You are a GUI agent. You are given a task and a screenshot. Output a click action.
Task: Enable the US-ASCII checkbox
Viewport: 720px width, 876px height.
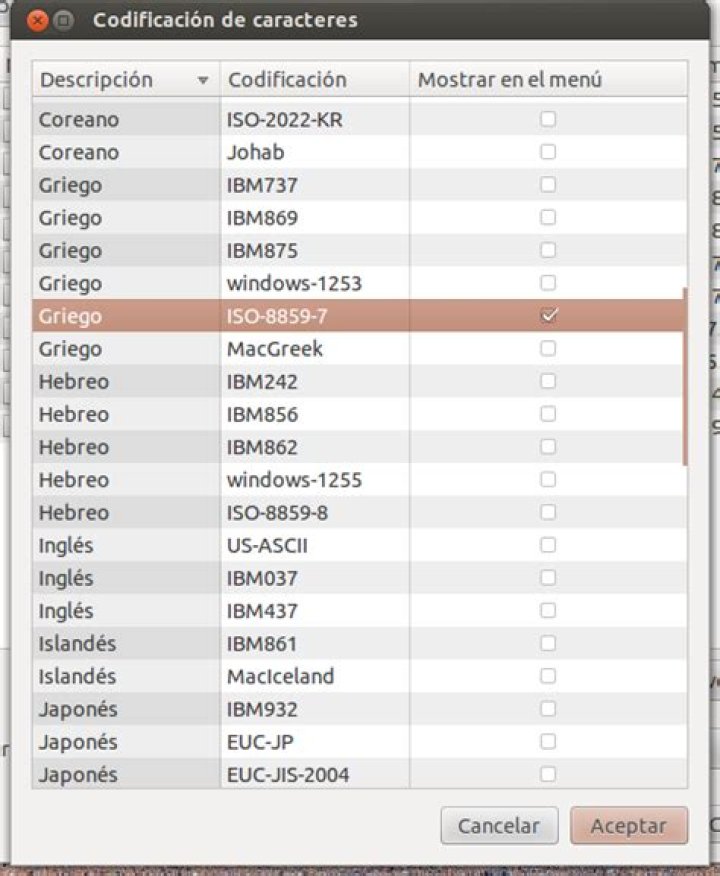pyautogui.click(x=548, y=545)
